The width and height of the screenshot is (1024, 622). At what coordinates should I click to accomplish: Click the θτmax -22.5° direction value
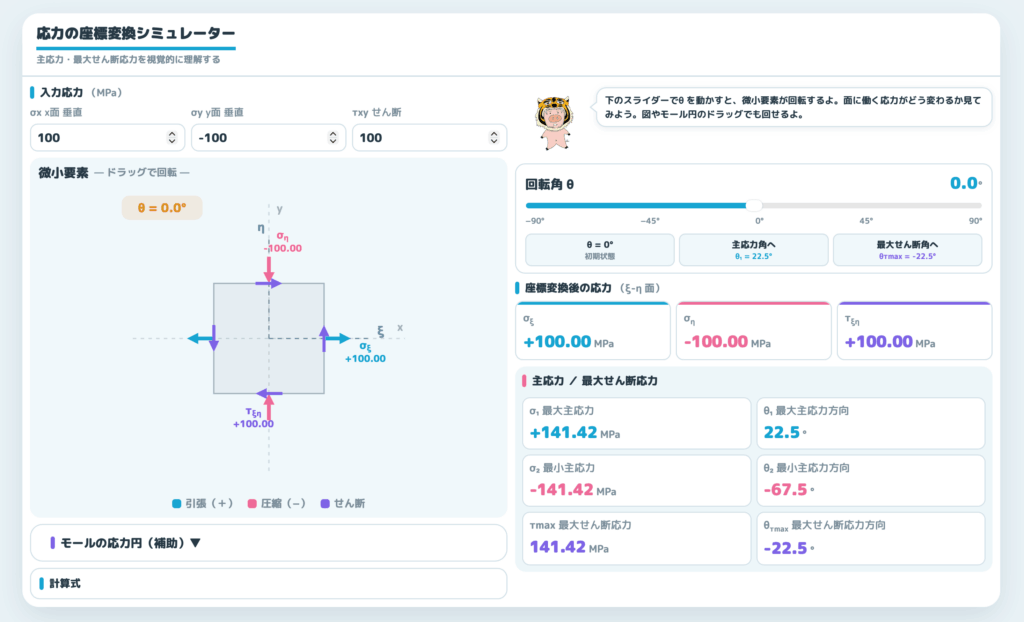tap(789, 548)
